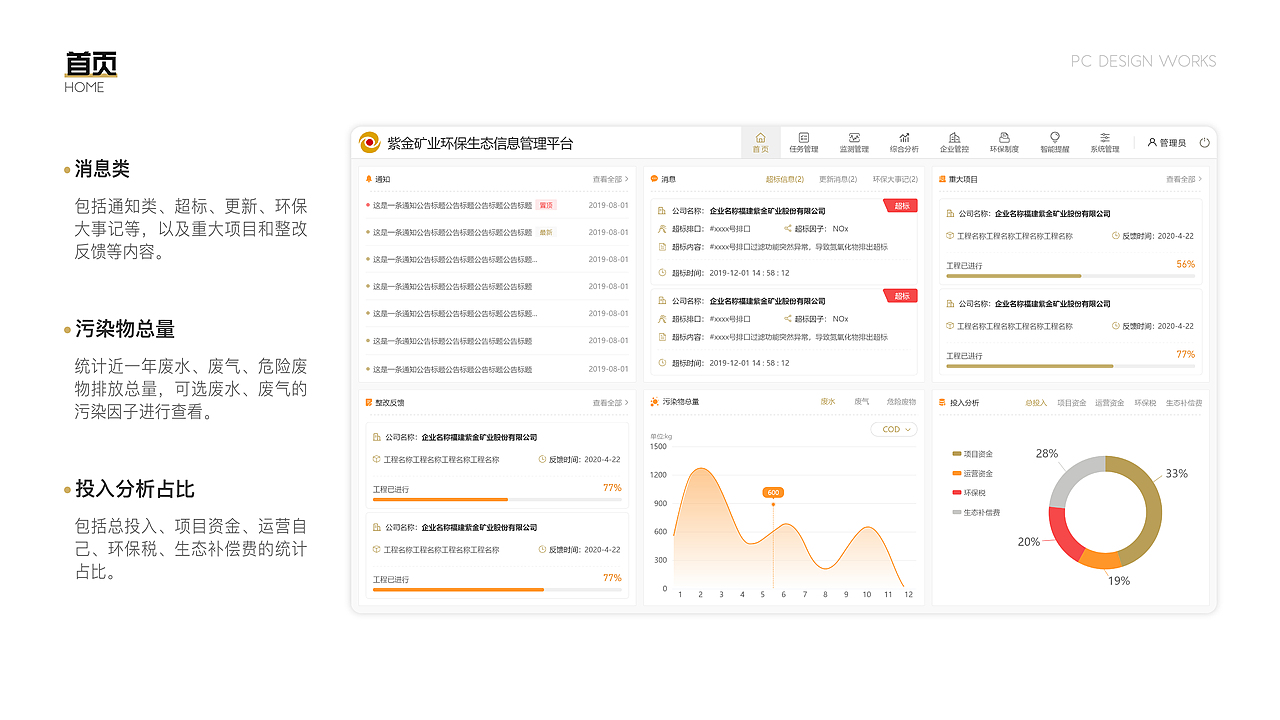Click 查看全部 in the 整改反馈 panel
Image resolution: width=1280 pixels, height=720 pixels.
click(611, 403)
